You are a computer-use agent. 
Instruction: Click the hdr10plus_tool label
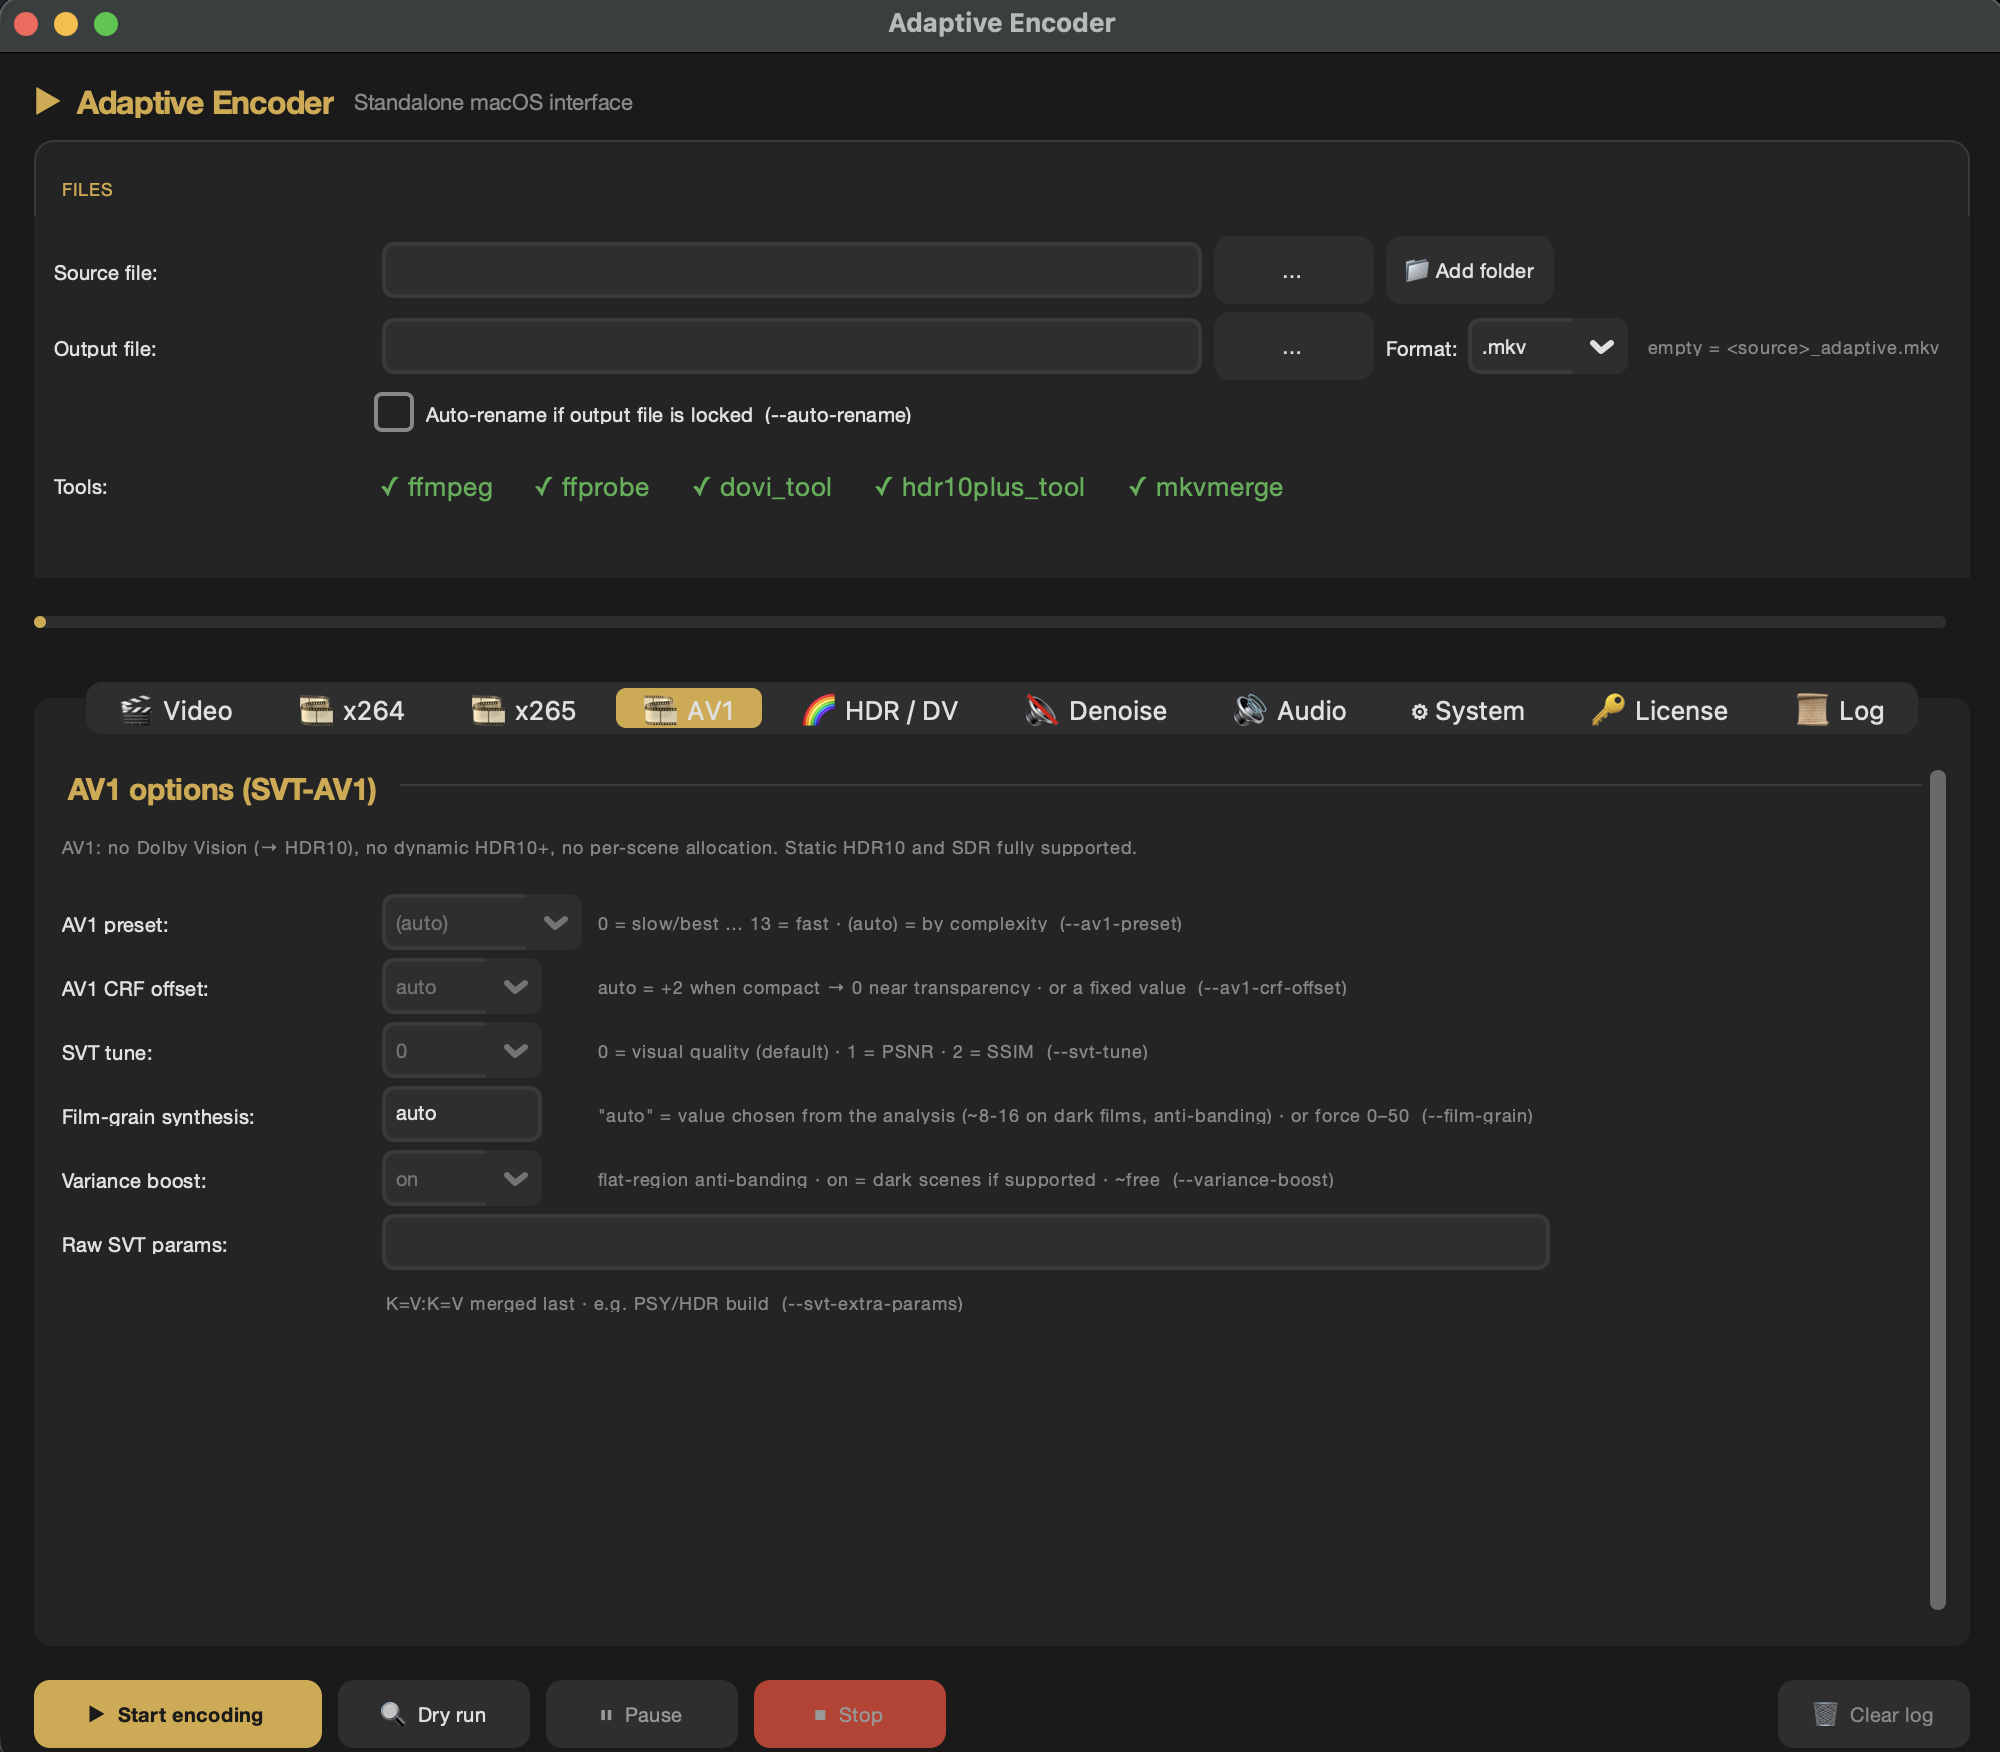993,487
